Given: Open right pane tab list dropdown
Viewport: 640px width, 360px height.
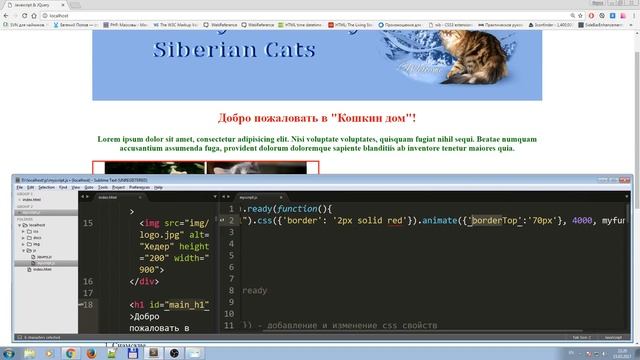Looking at the screenshot, I should 627,197.
